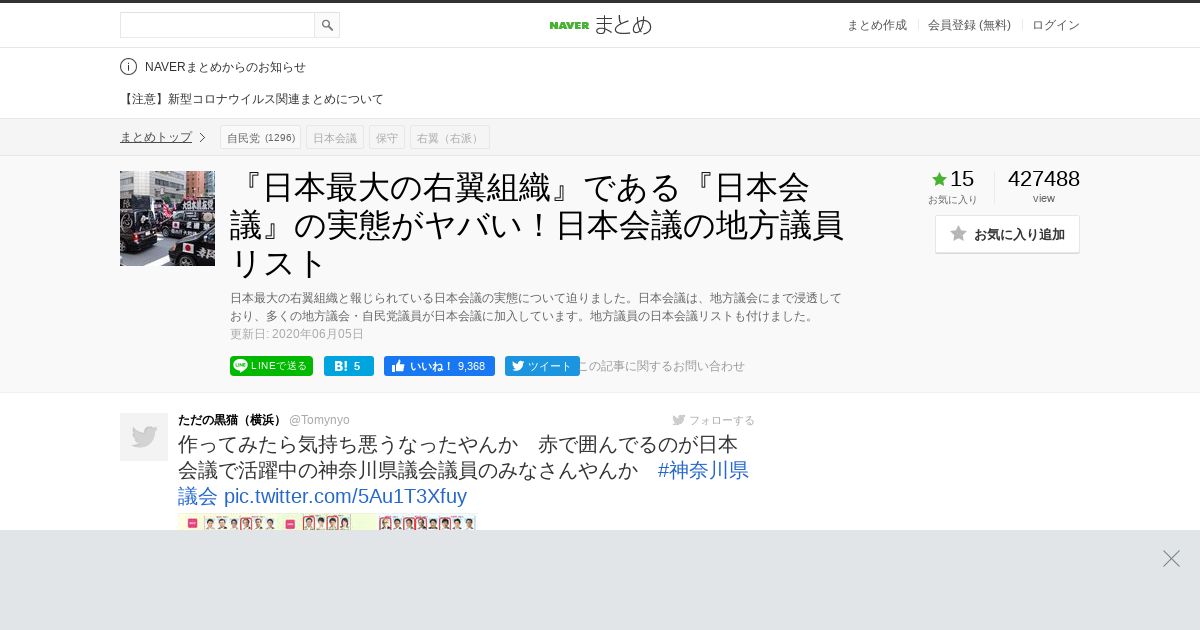Click 更新日: 2020年06月05日 text
Viewport: 1200px width, 630px height.
pos(297,334)
